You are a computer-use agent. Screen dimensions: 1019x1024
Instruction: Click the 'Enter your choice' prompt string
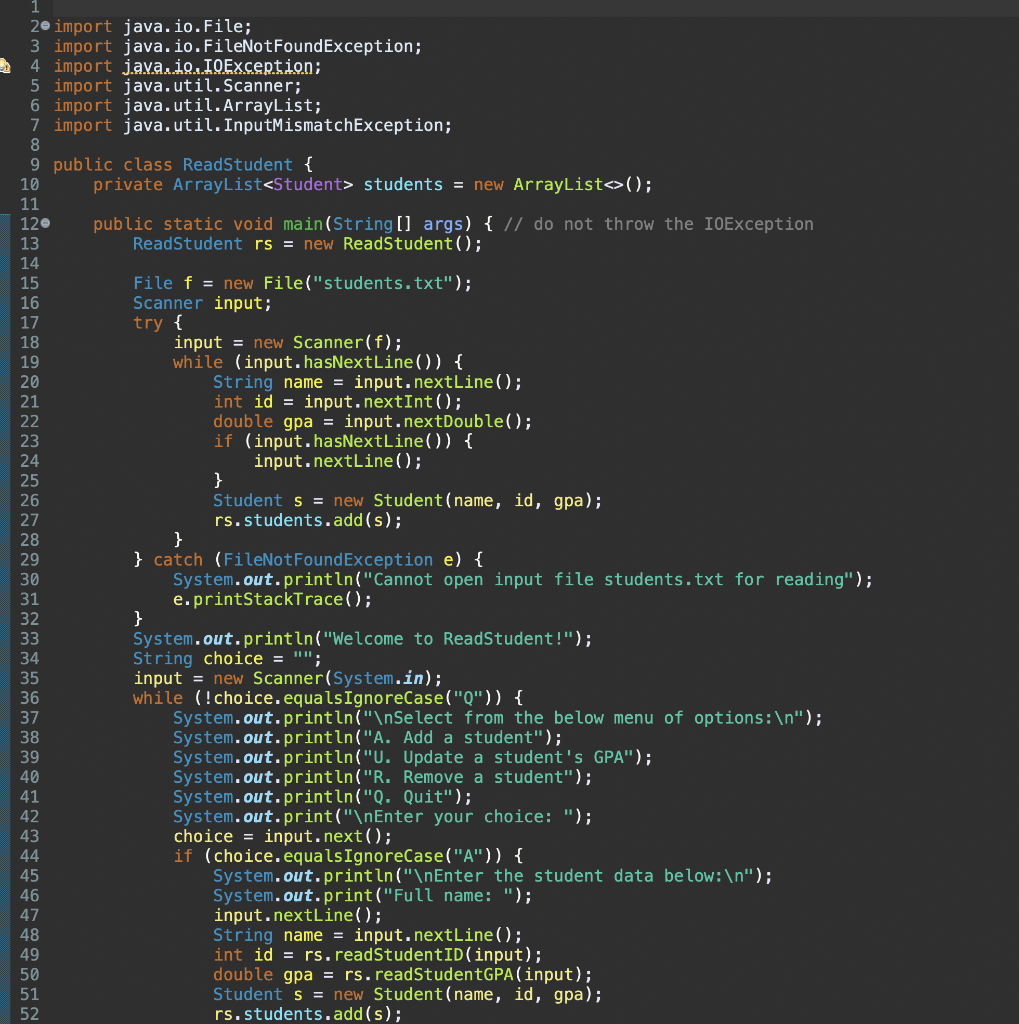click(458, 816)
